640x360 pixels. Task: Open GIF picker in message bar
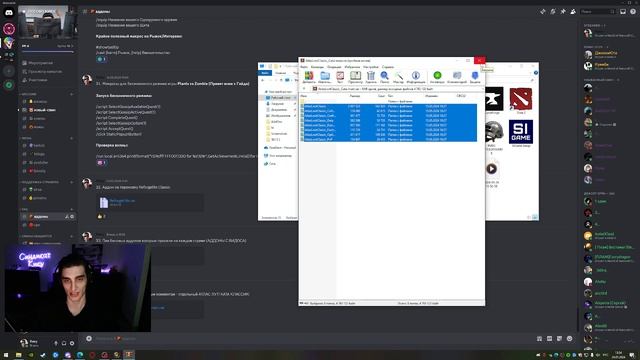point(549,338)
